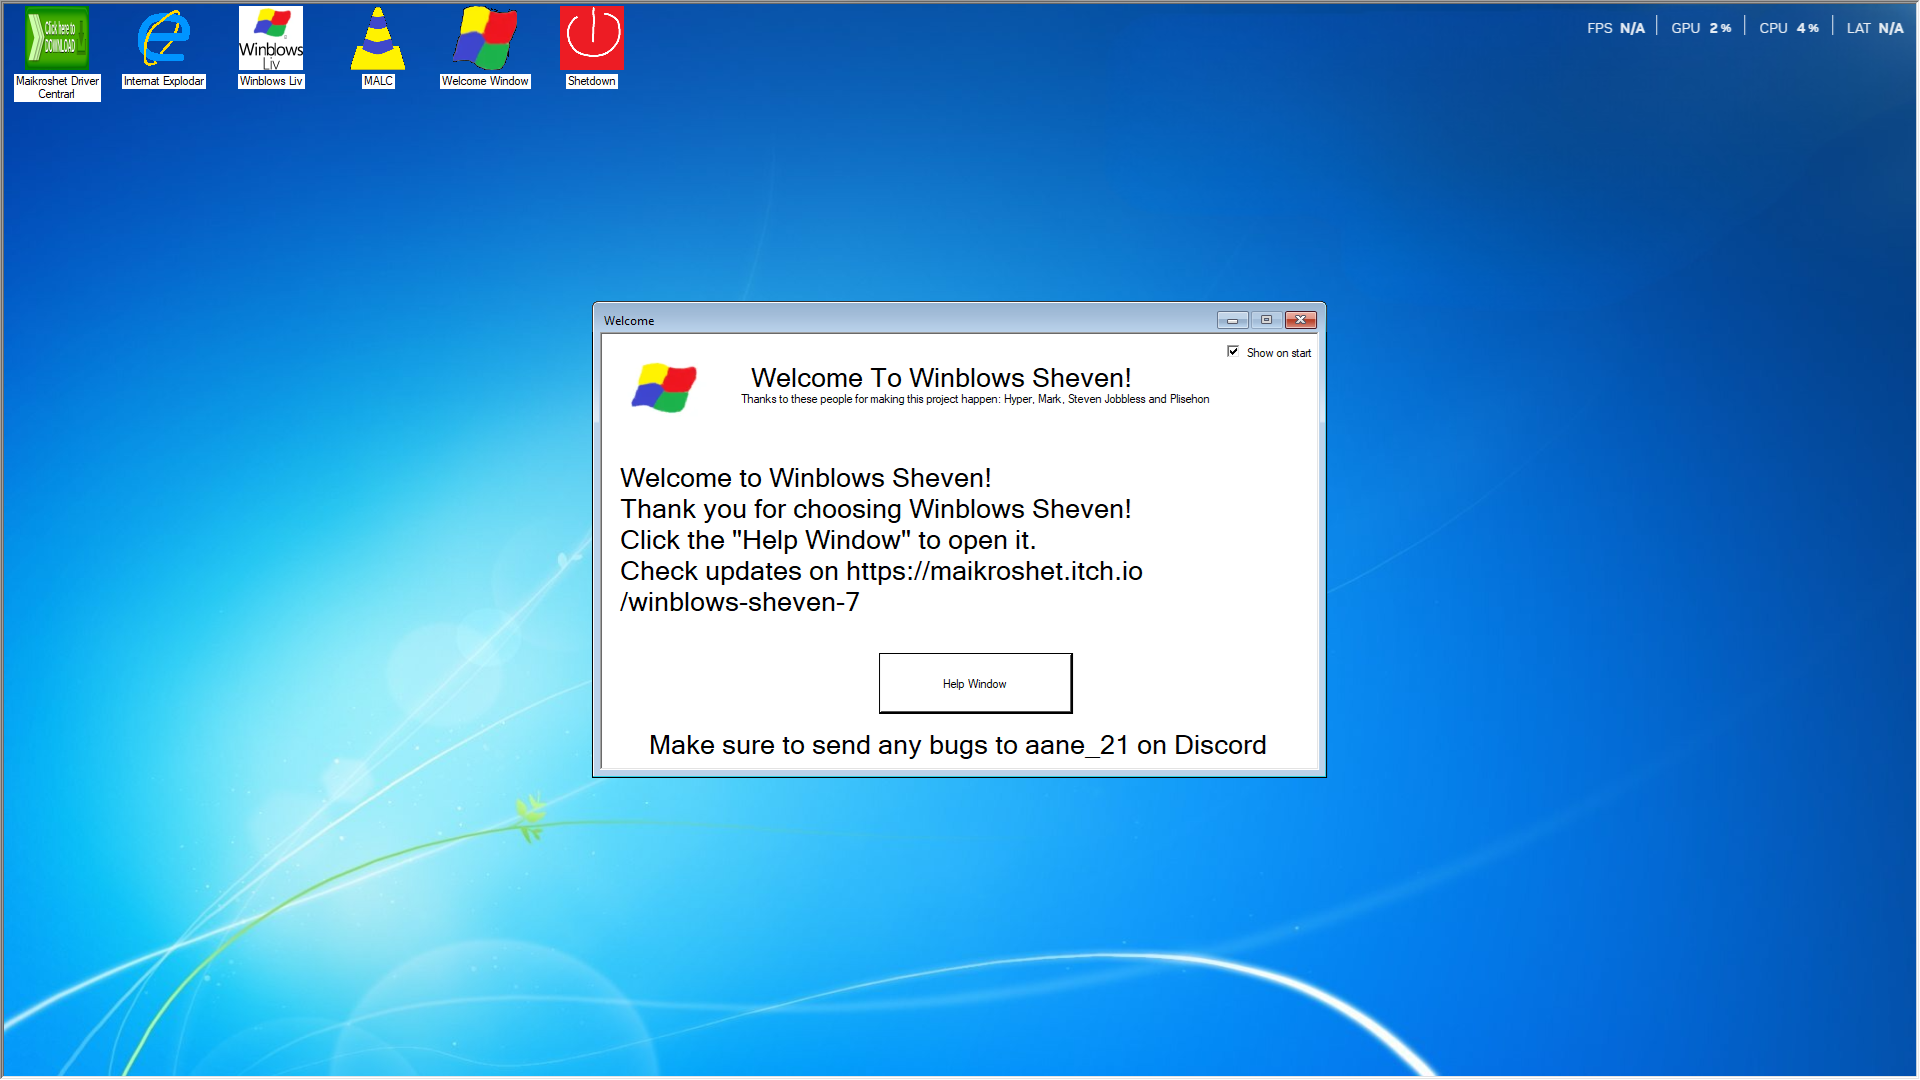Click the maikroshet.itch.io update URL text
Image resolution: width=1920 pixels, height=1080 pixels.
pyautogui.click(x=993, y=571)
